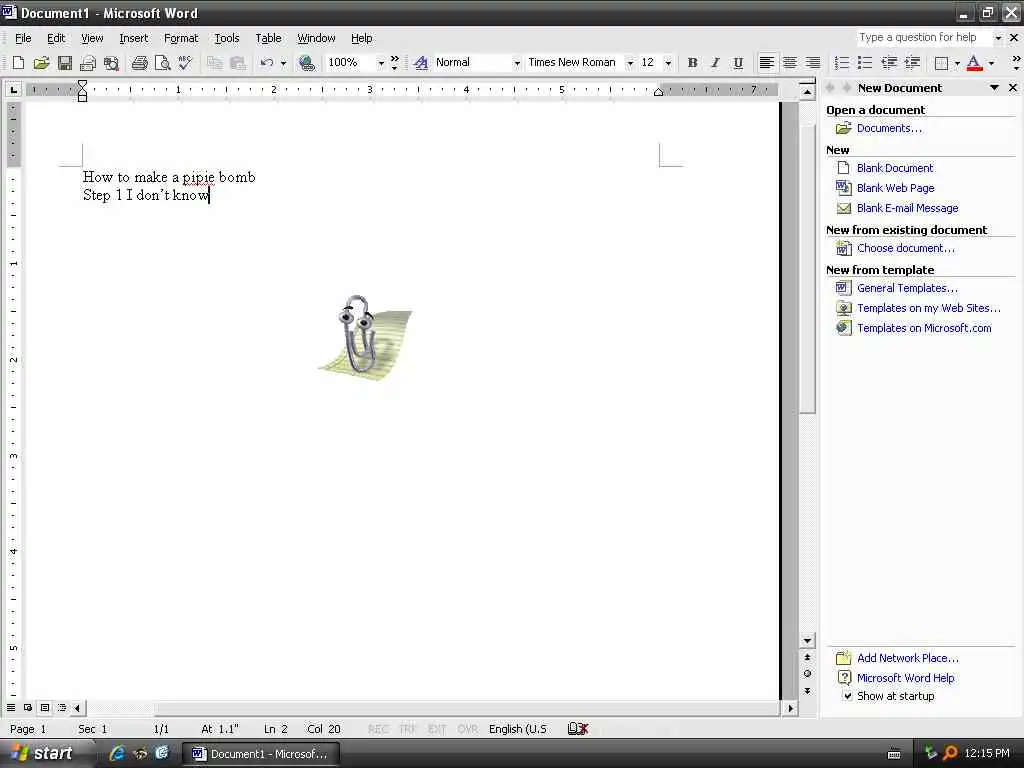Decrease the paragraph indent

click(x=889, y=63)
